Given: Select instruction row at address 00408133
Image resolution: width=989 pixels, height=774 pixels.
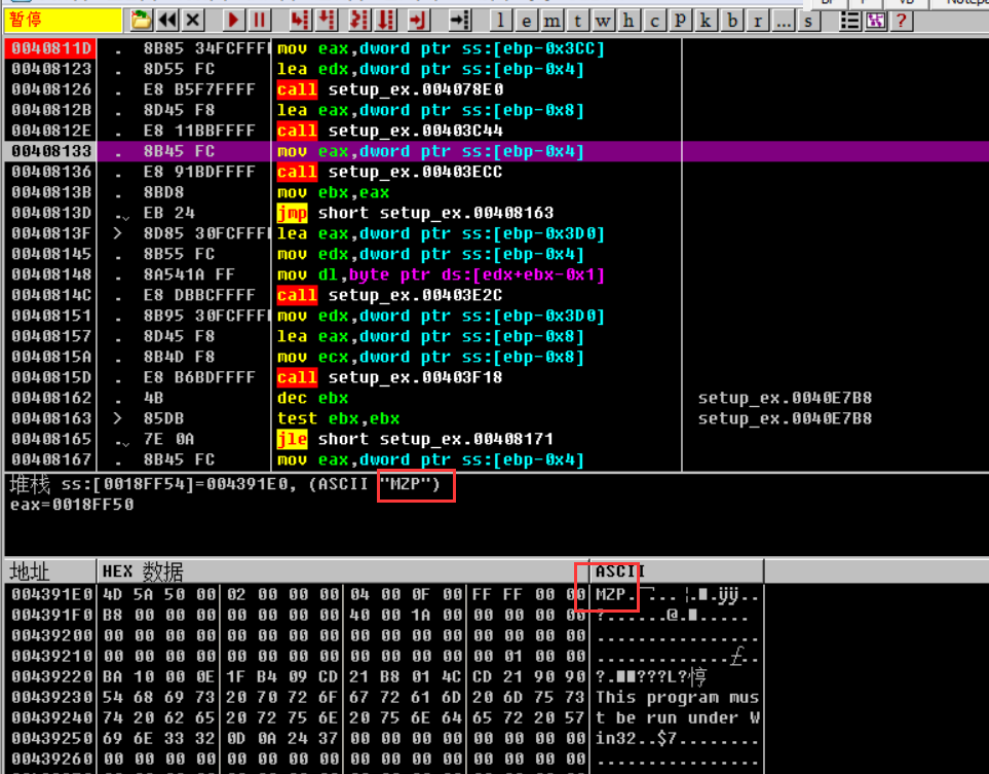Looking at the screenshot, I should tap(496, 151).
